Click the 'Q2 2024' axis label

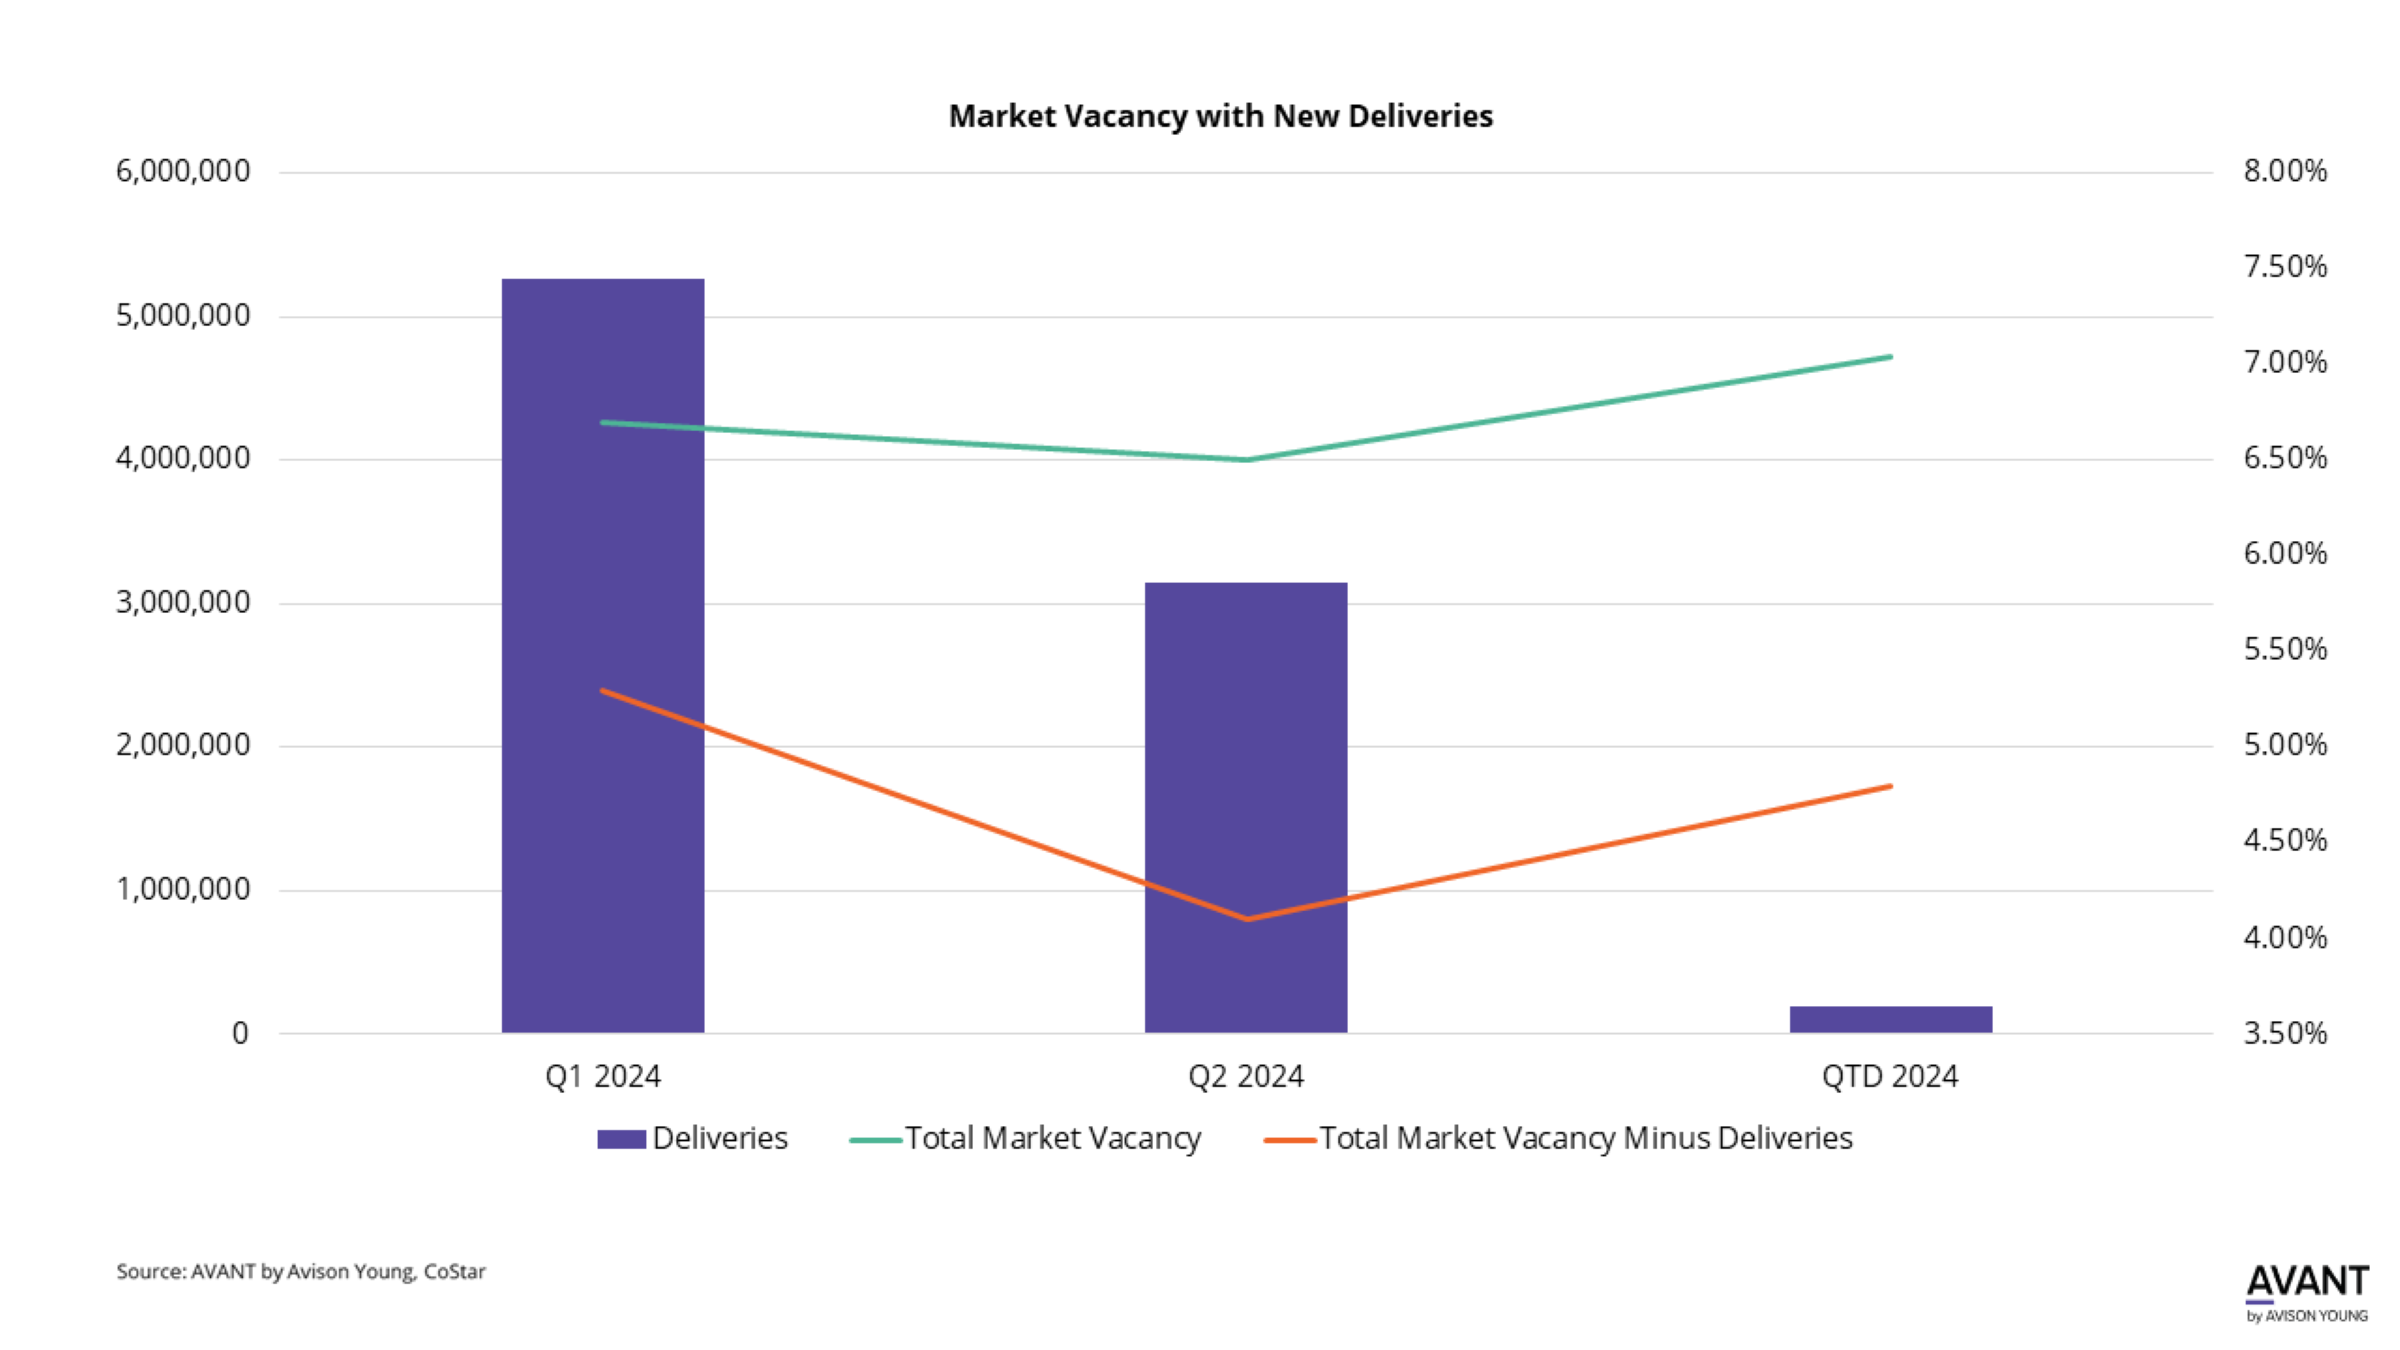(1246, 1076)
